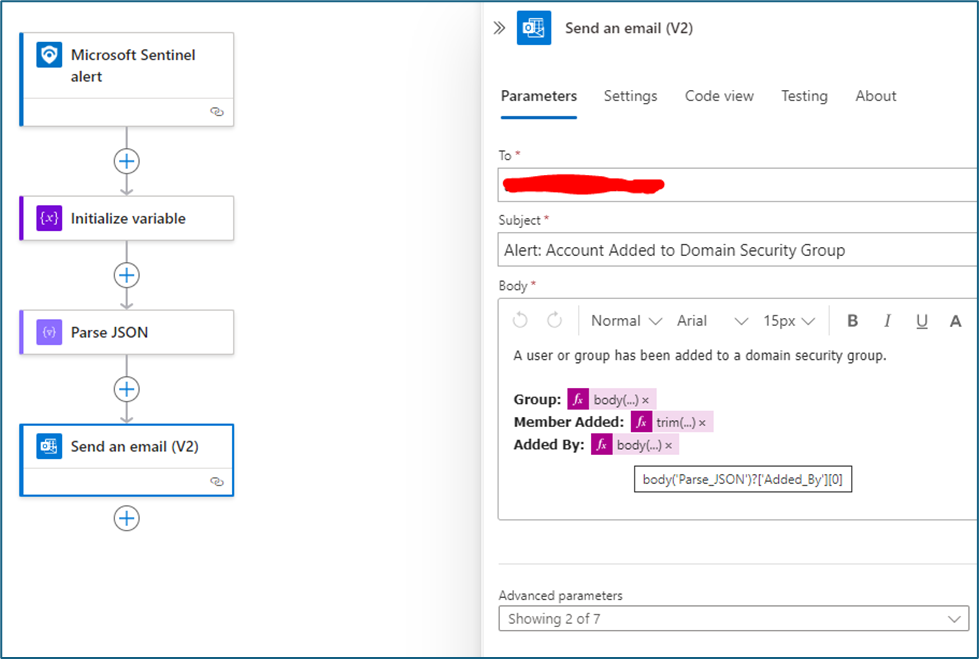Click the redo icon in the body editor
This screenshot has width=979, height=659.
coord(554,321)
